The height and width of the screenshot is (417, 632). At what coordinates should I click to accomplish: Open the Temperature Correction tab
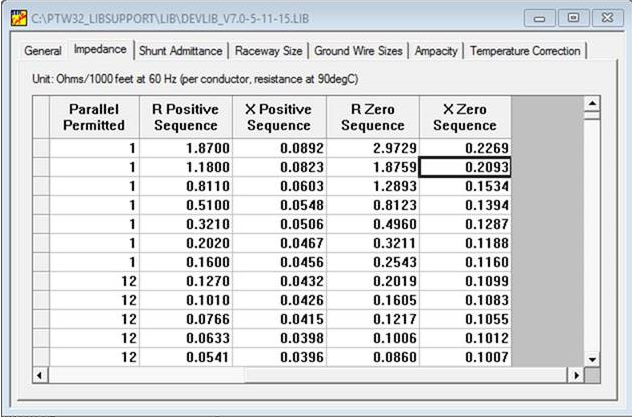(x=524, y=51)
